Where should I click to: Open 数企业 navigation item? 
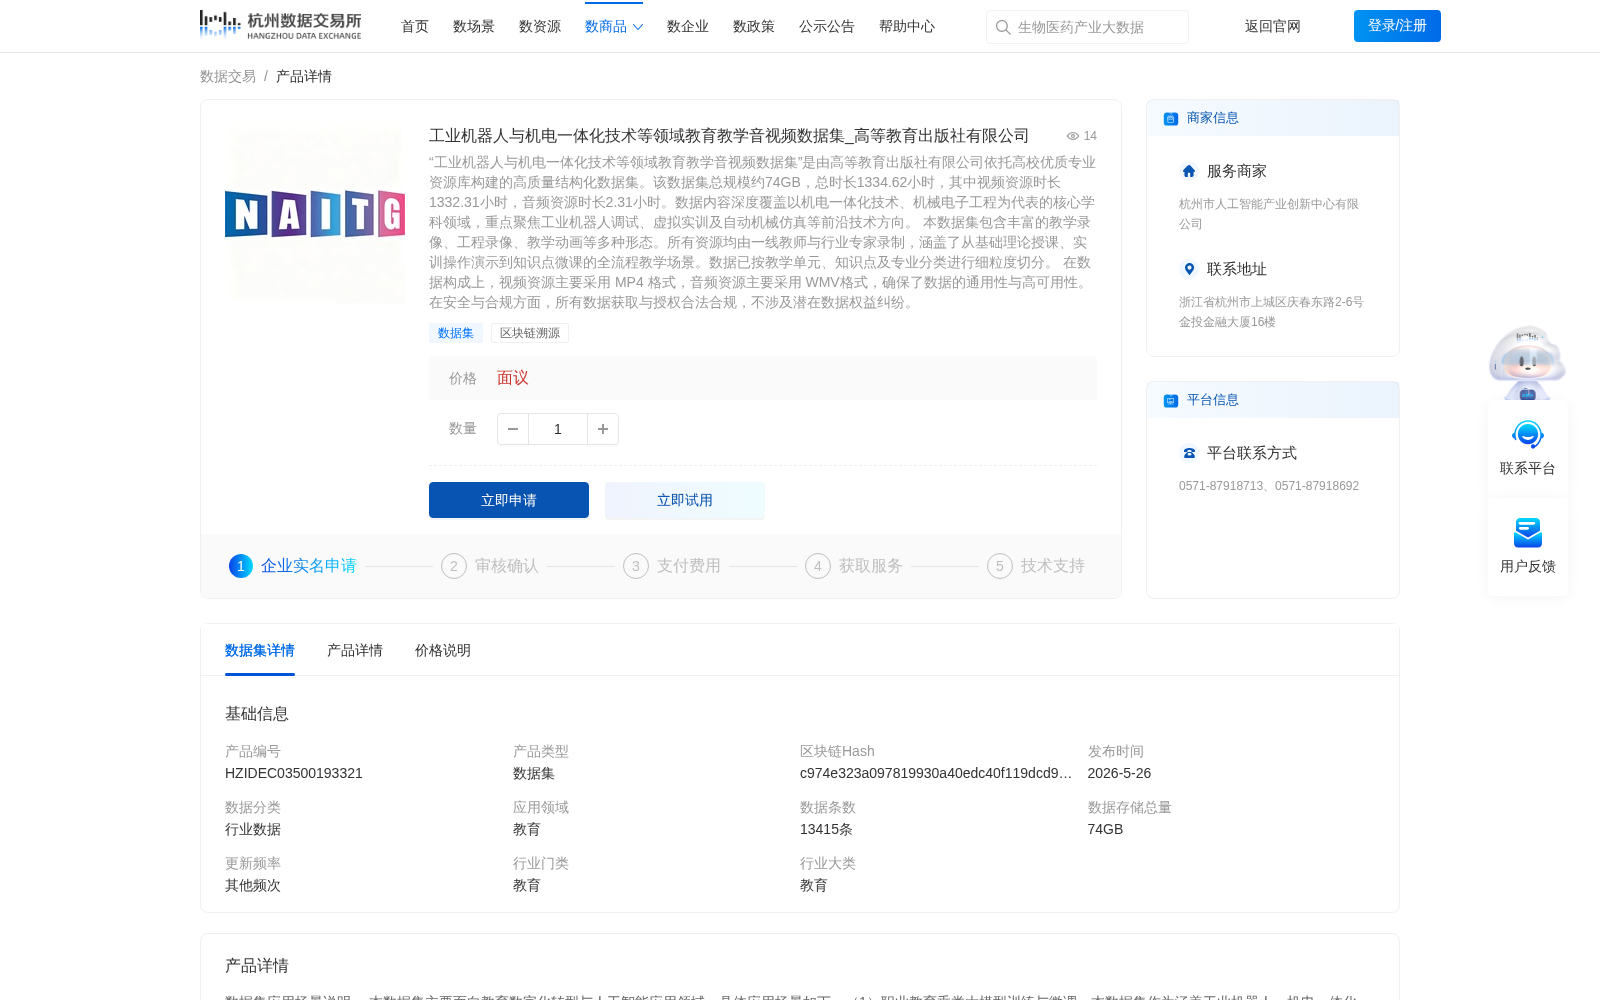coord(688,27)
